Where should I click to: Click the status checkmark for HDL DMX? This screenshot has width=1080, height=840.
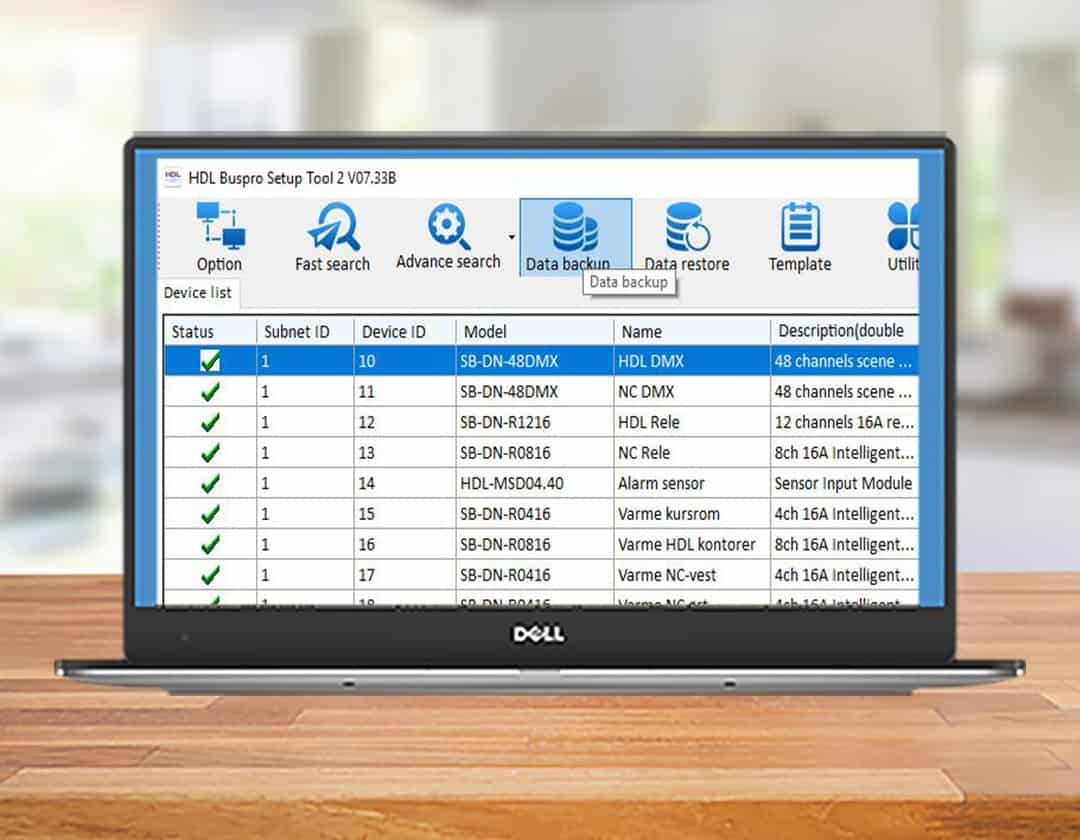pyautogui.click(x=210, y=361)
